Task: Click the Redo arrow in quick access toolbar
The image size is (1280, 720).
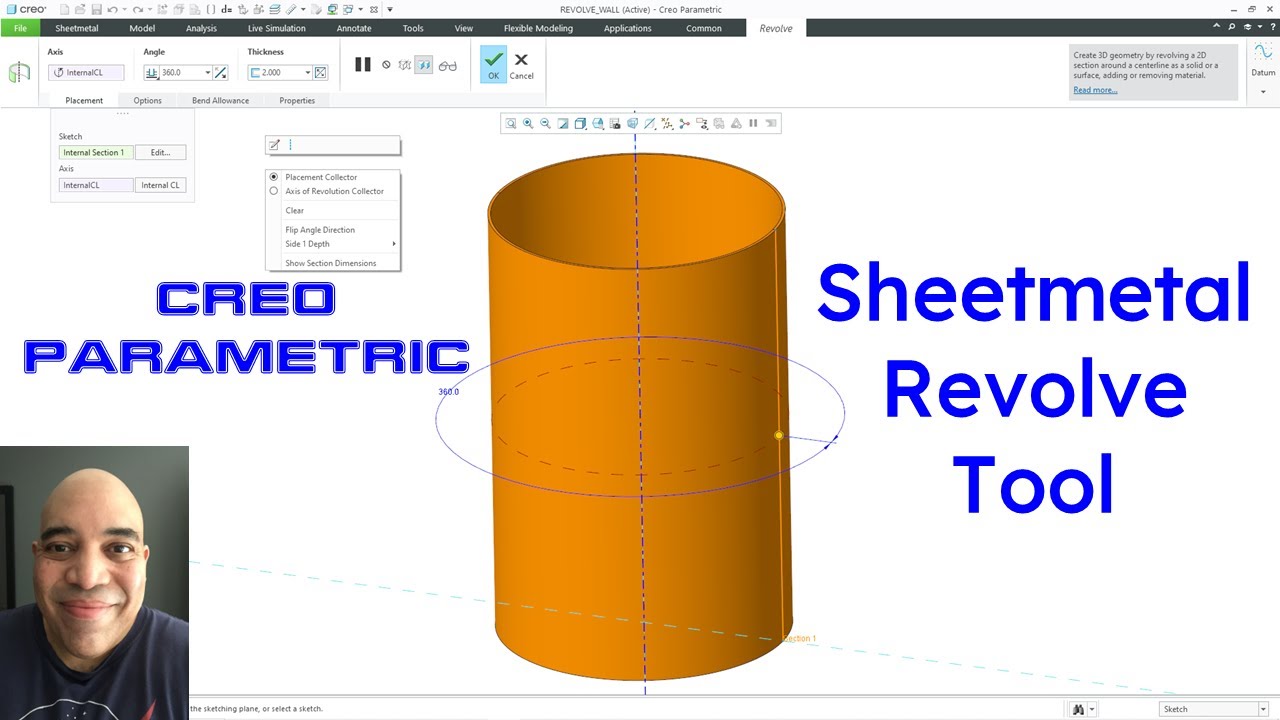Action: 138,9
